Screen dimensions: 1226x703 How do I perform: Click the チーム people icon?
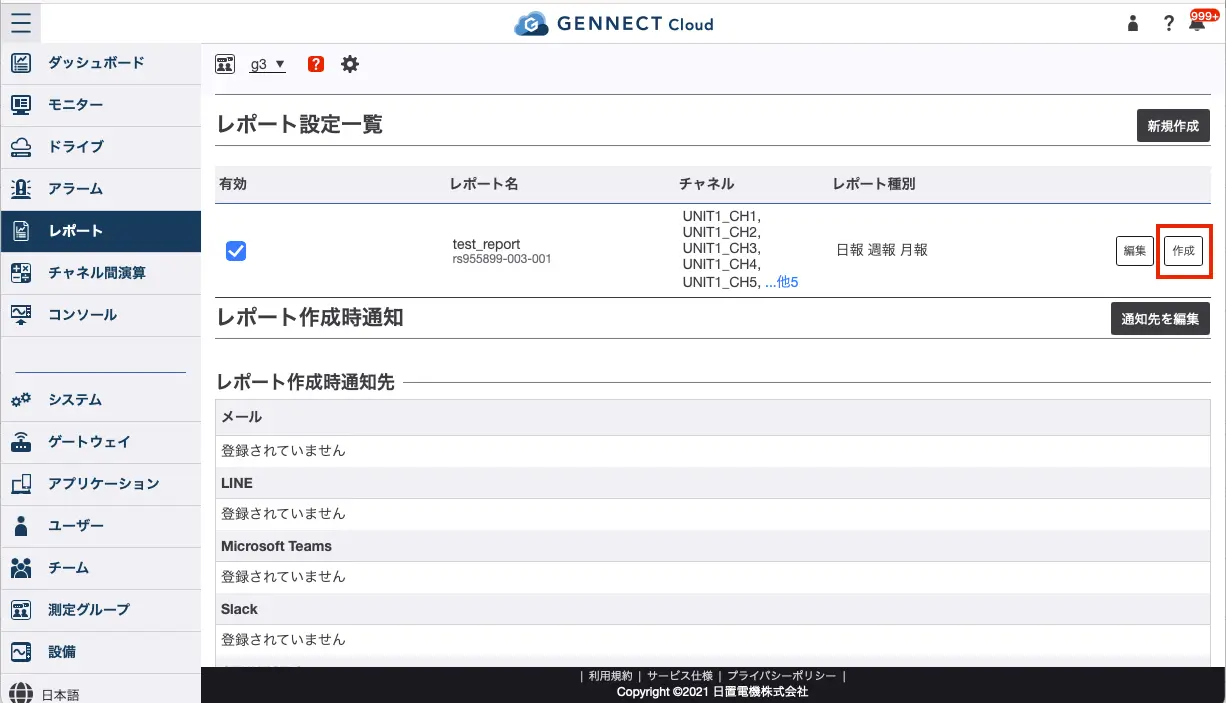click(x=21, y=568)
